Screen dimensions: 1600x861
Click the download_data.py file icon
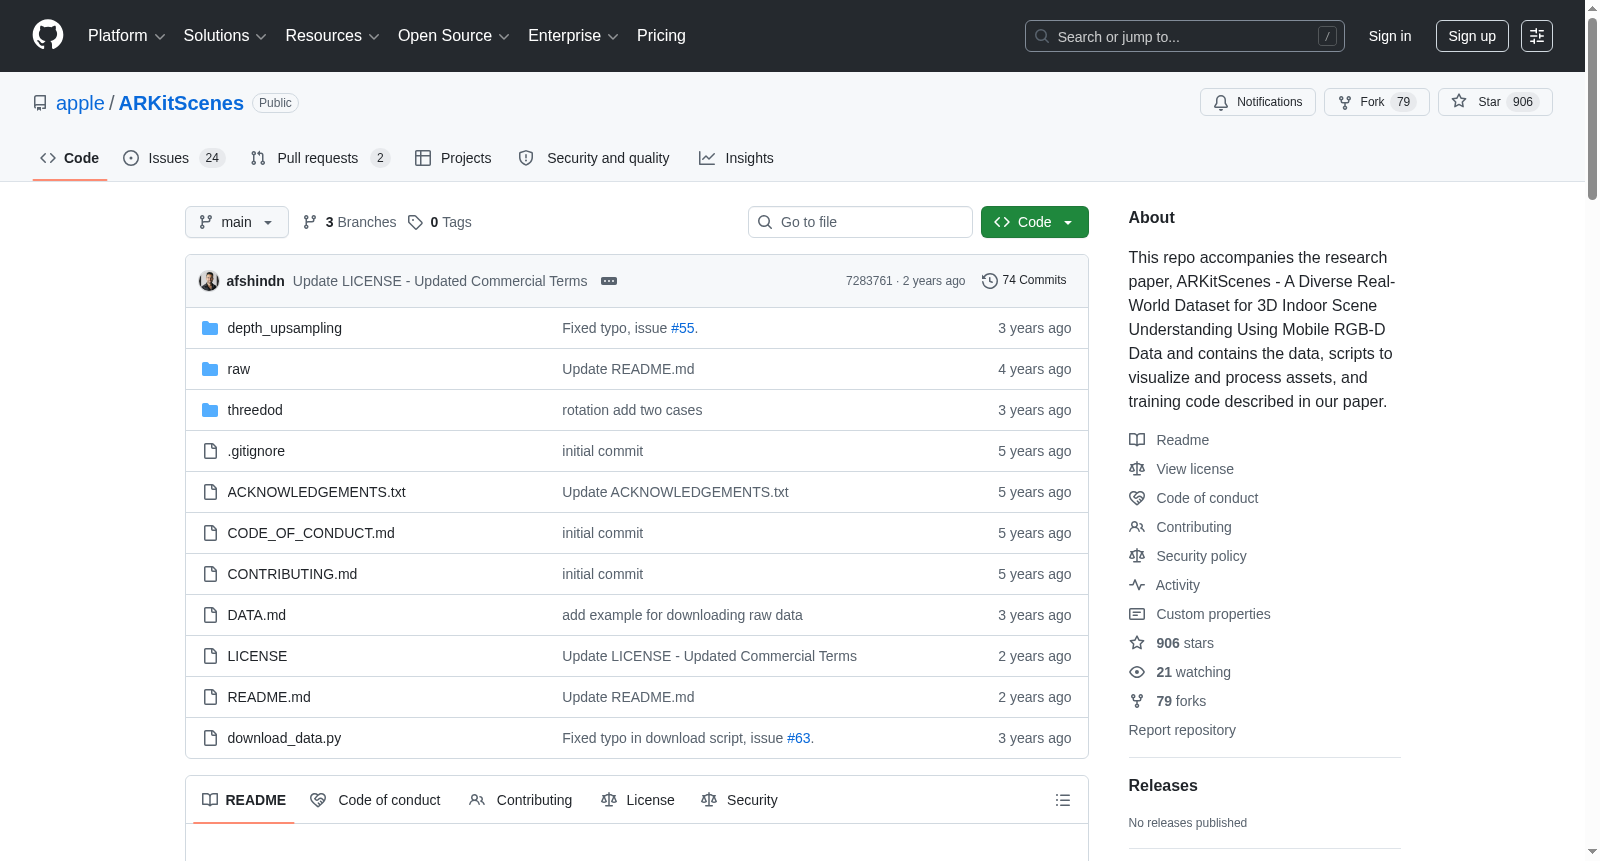pos(210,738)
